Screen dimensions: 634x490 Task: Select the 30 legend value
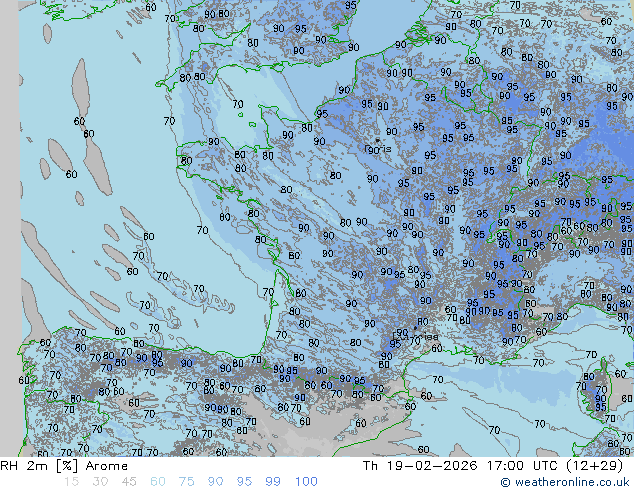100,482
